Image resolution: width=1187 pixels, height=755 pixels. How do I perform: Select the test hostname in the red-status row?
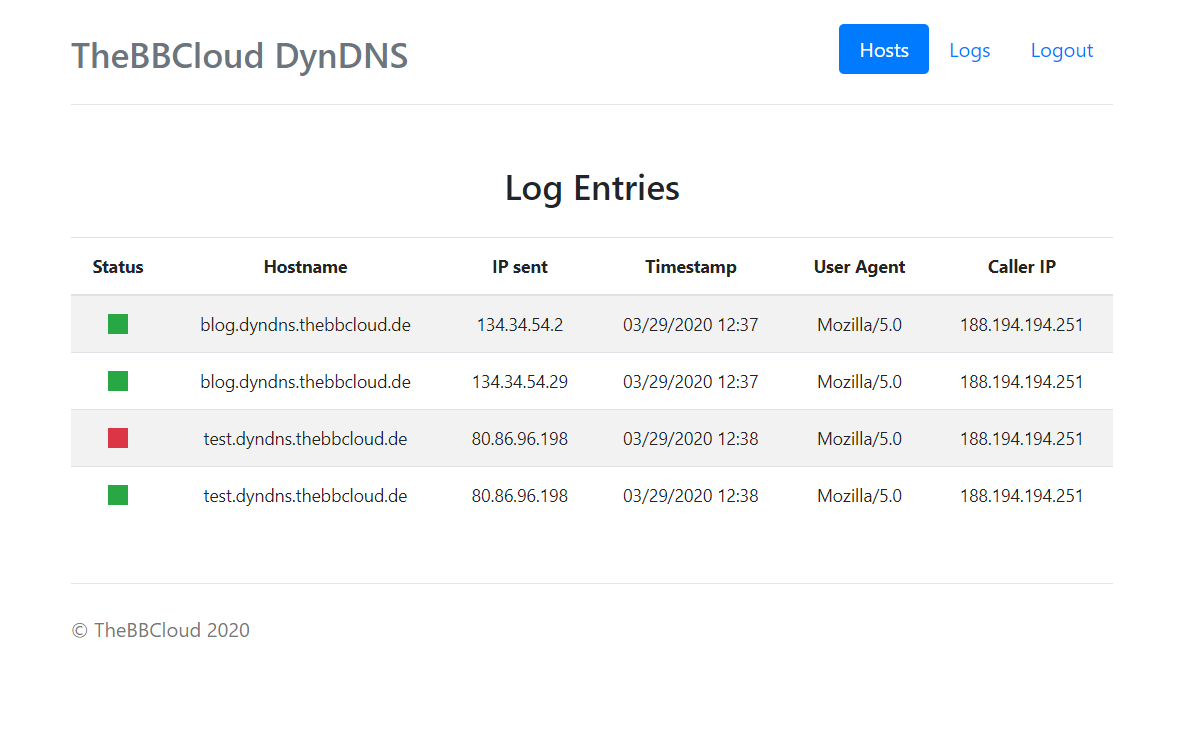click(305, 439)
